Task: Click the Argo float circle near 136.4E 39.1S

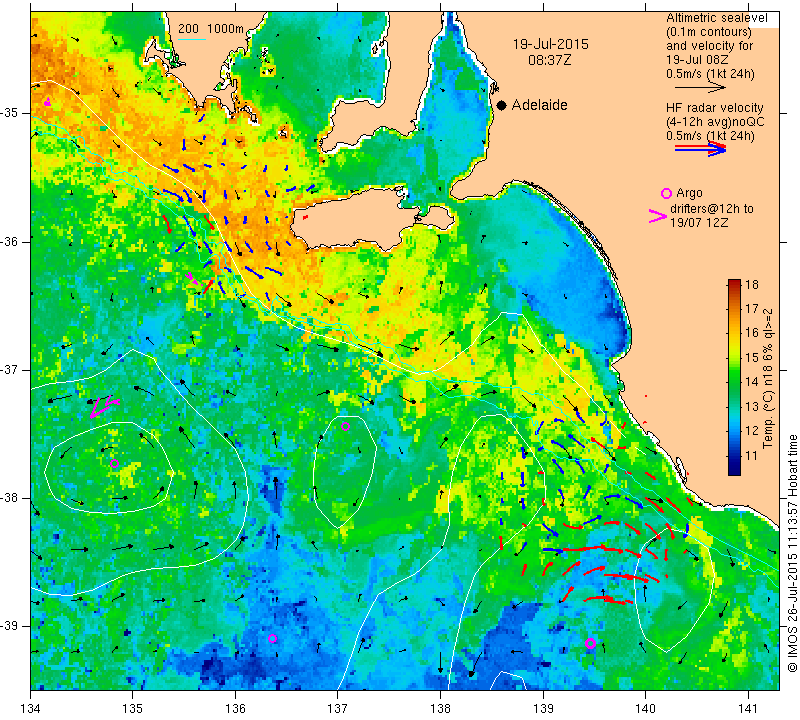Action: (x=272, y=638)
